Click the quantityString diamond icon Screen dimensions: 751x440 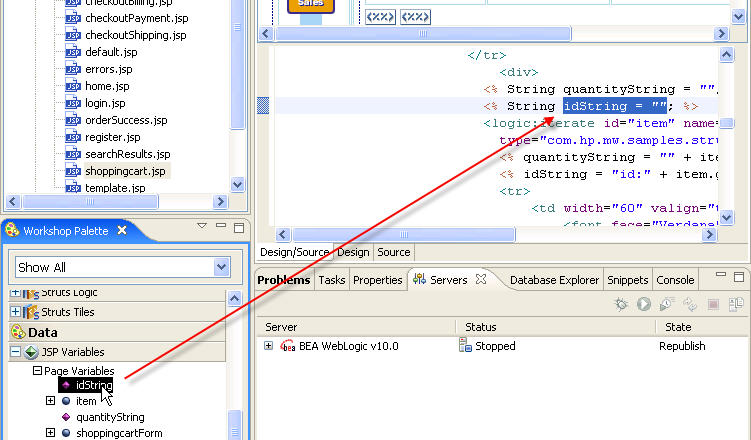click(x=66, y=417)
